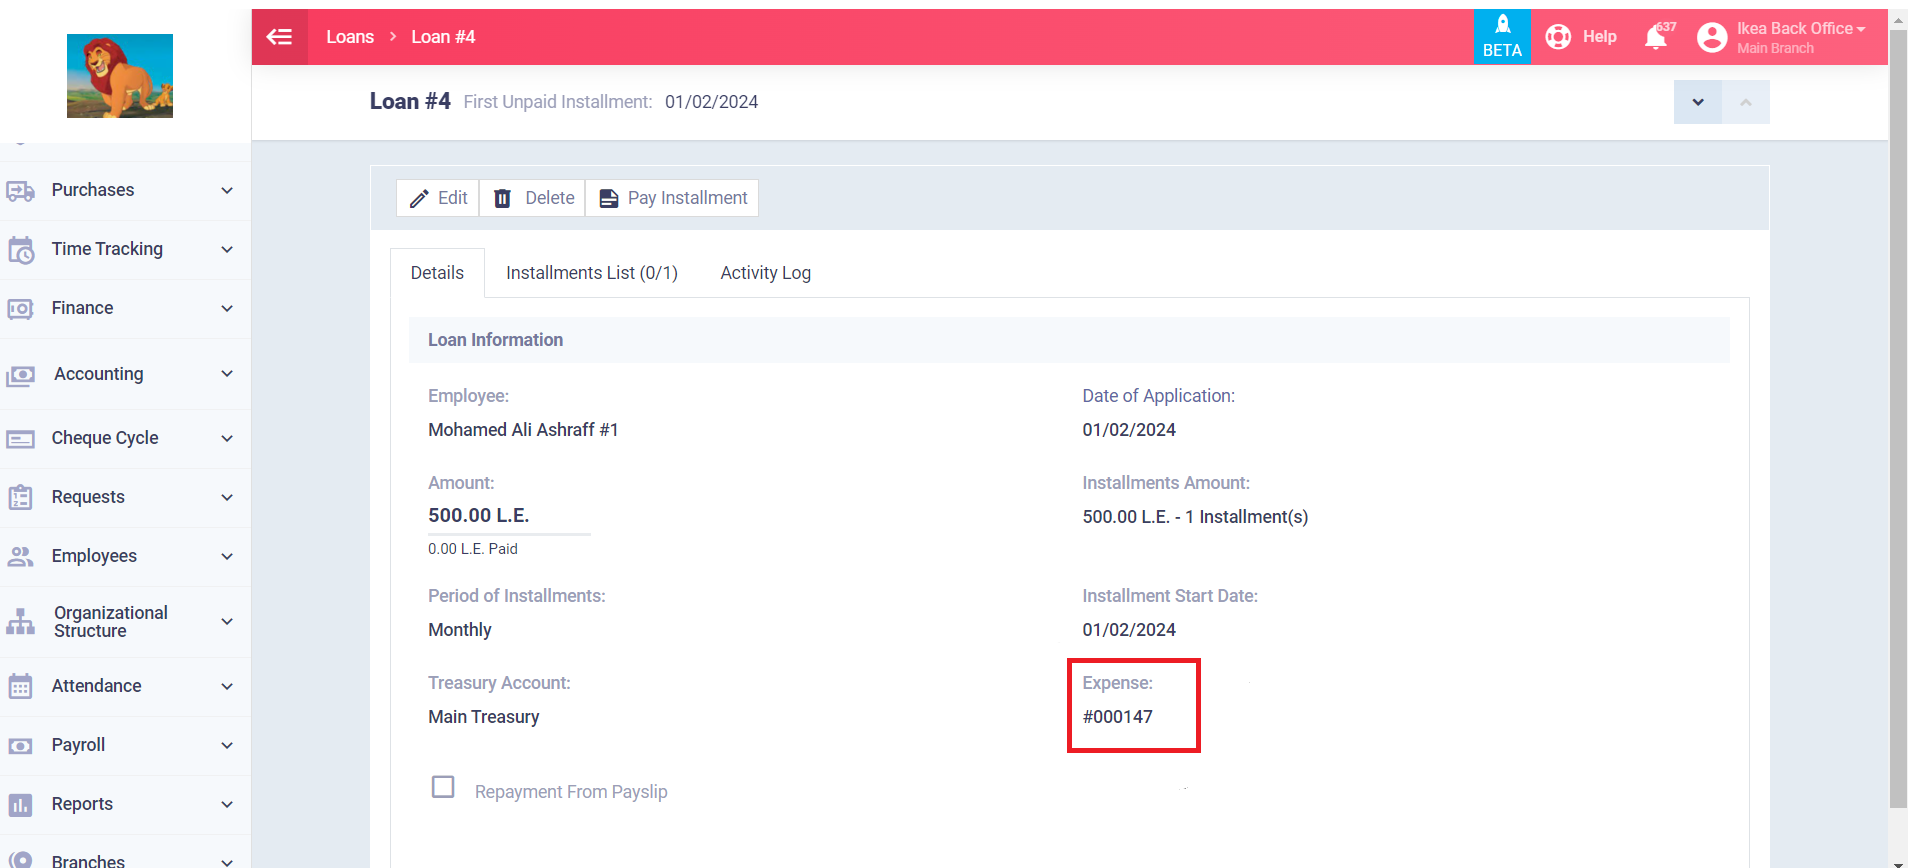Enable Repayment From Payslip checkbox
The image size is (1908, 868).
[x=443, y=787]
